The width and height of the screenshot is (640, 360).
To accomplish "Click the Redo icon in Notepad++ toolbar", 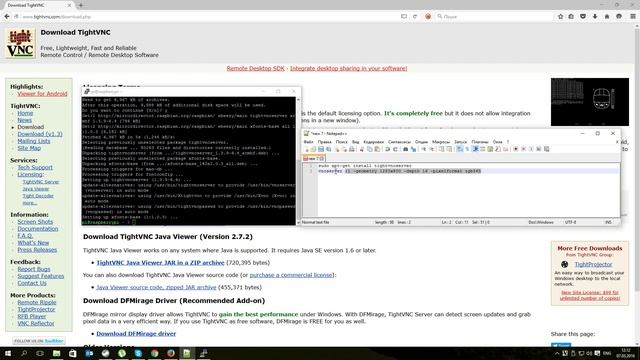I will pyautogui.click(x=395, y=149).
